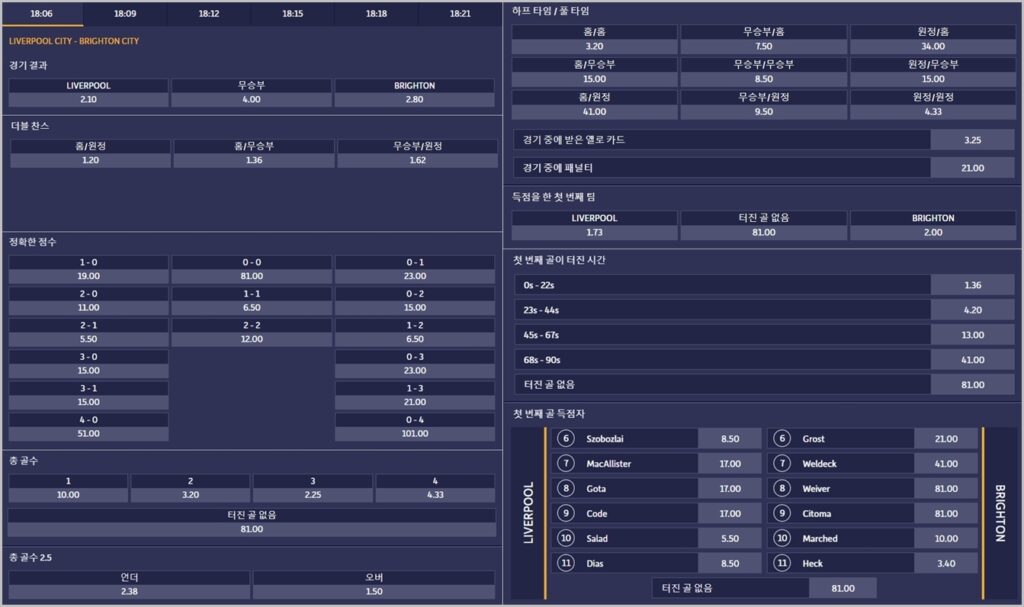Viewport: 1024px width, 607px height.
Task: Bet on penalty during match at 21.00
Action: pyautogui.click(x=764, y=168)
